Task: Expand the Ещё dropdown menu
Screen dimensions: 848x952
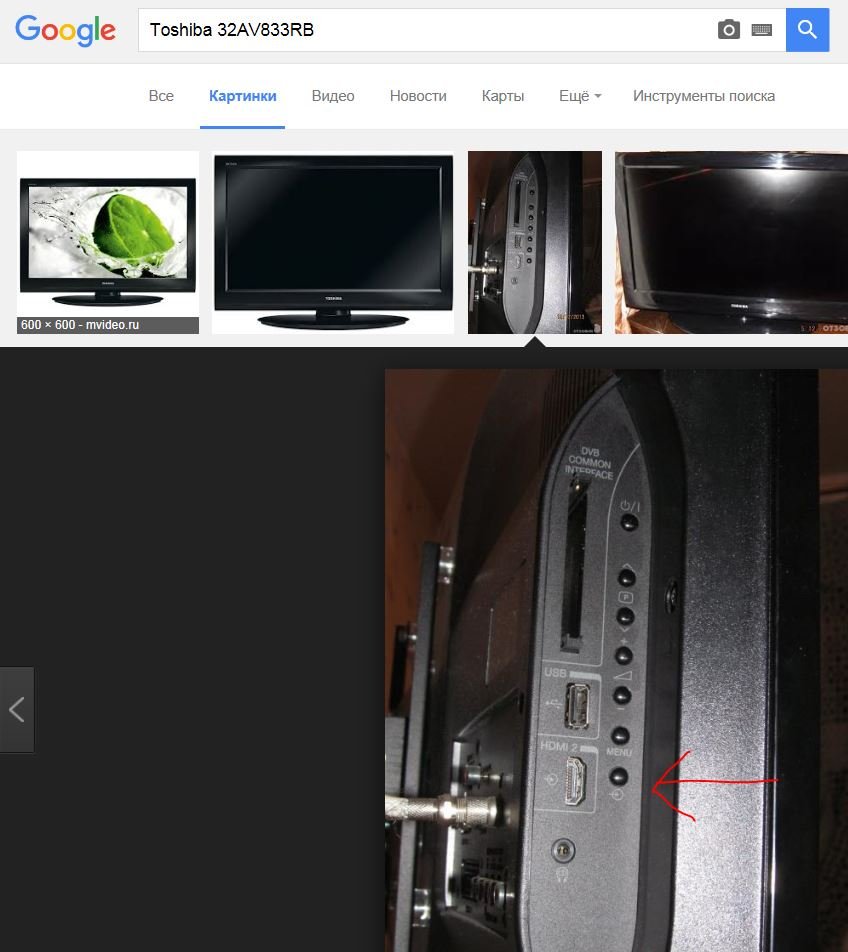Action: 580,96
